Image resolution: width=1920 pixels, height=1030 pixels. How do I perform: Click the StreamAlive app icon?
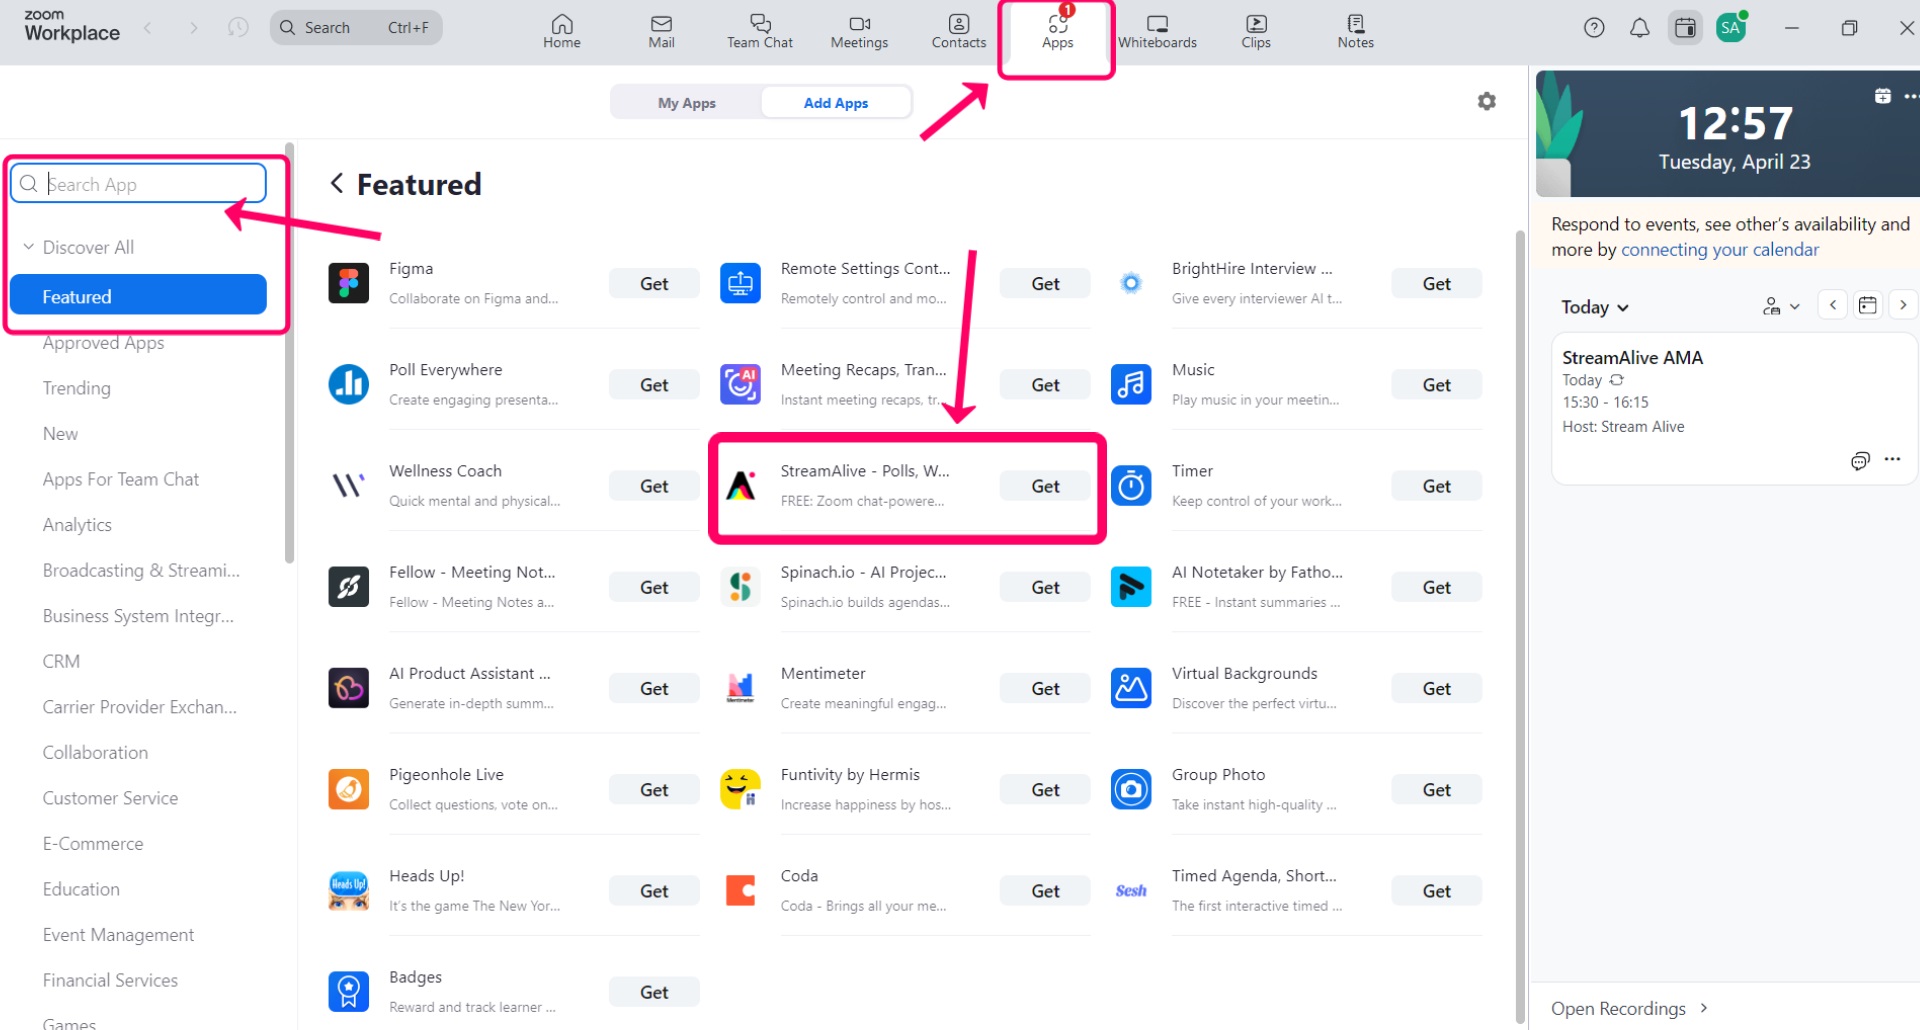coord(740,486)
